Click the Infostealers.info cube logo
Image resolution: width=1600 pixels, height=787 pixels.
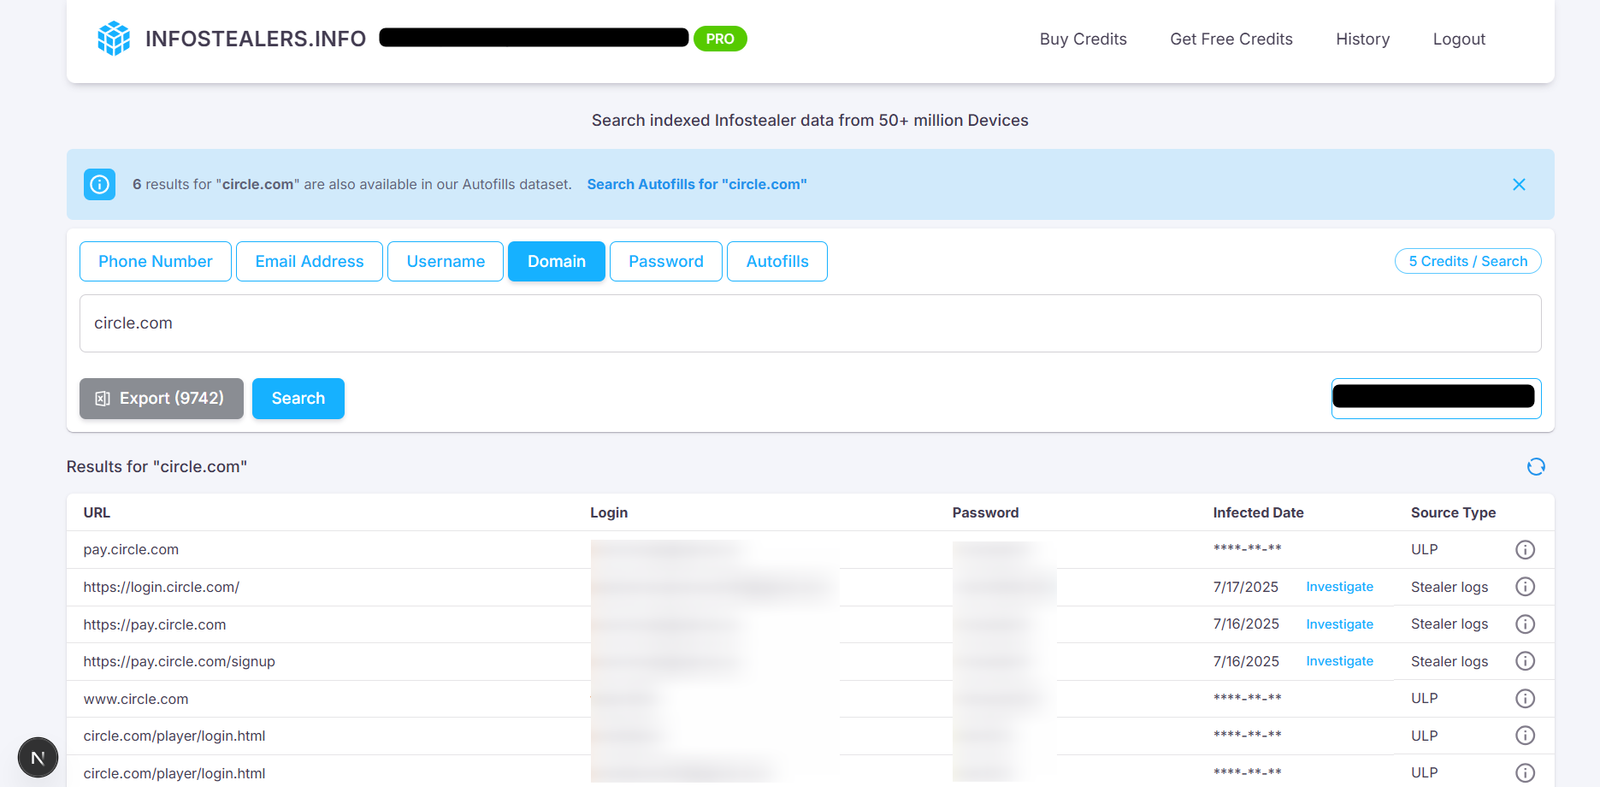(113, 39)
